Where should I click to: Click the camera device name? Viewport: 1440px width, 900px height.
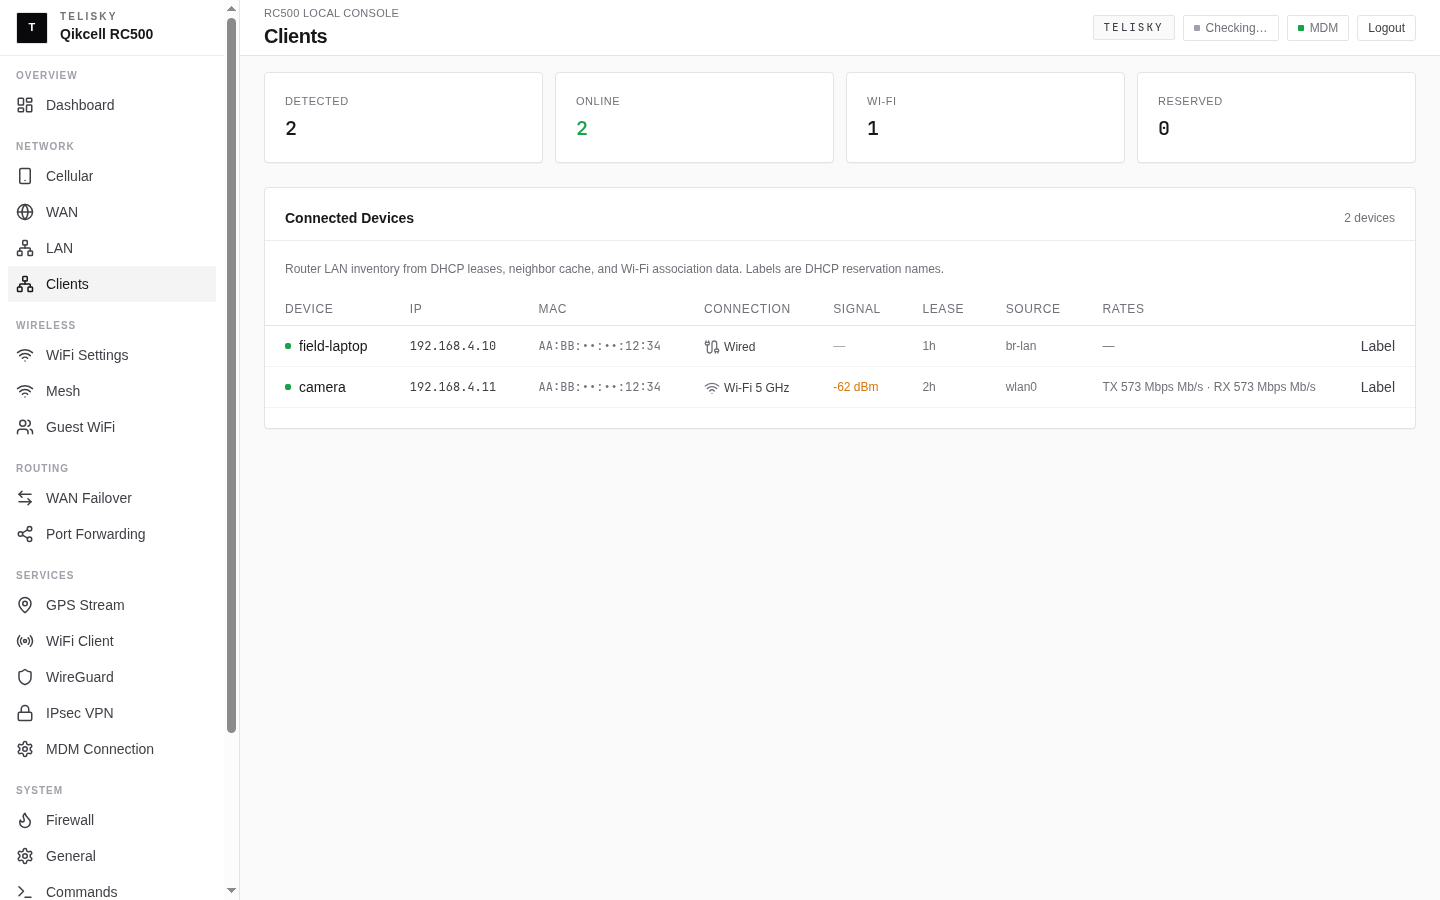click(322, 387)
